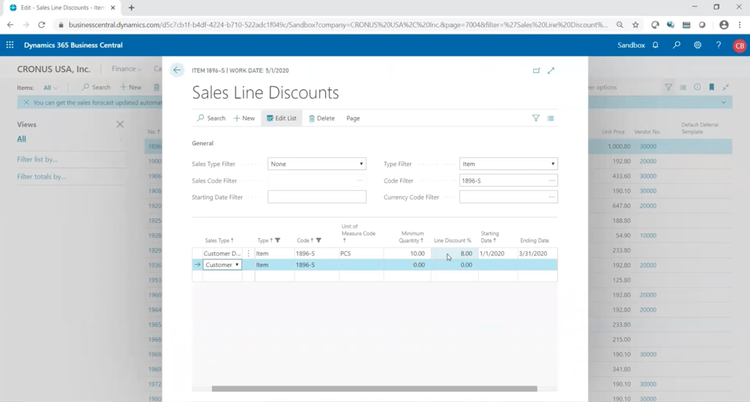Click the All view link
The height and width of the screenshot is (402, 750).
(x=22, y=139)
